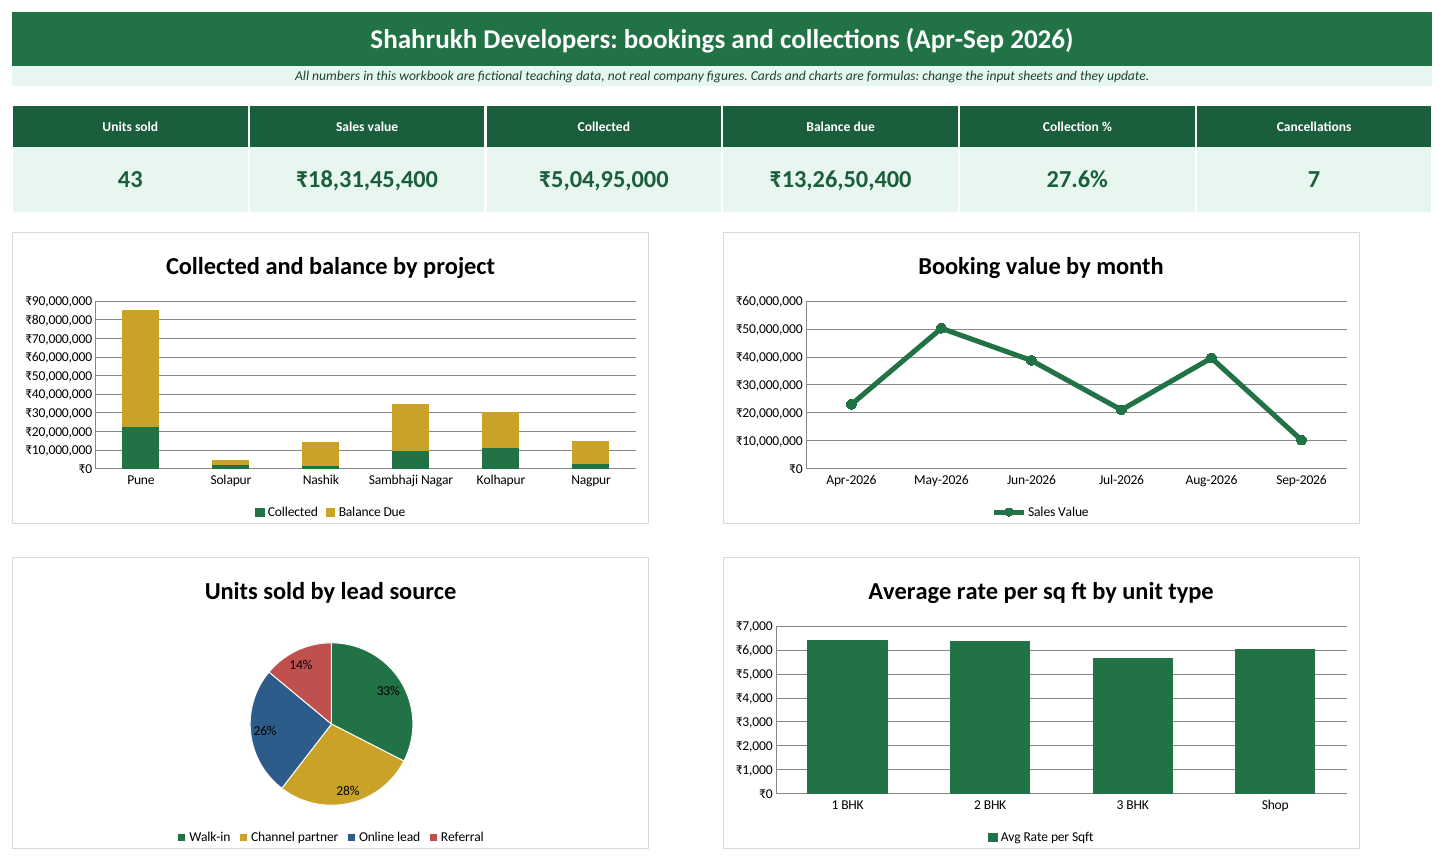Click the gold 28% pie slice

coord(340,770)
